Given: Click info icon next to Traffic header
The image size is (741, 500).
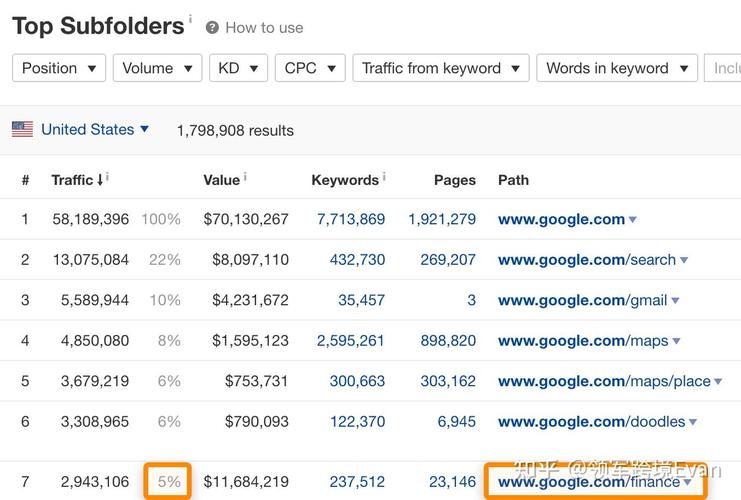Looking at the screenshot, I should pos(108,177).
